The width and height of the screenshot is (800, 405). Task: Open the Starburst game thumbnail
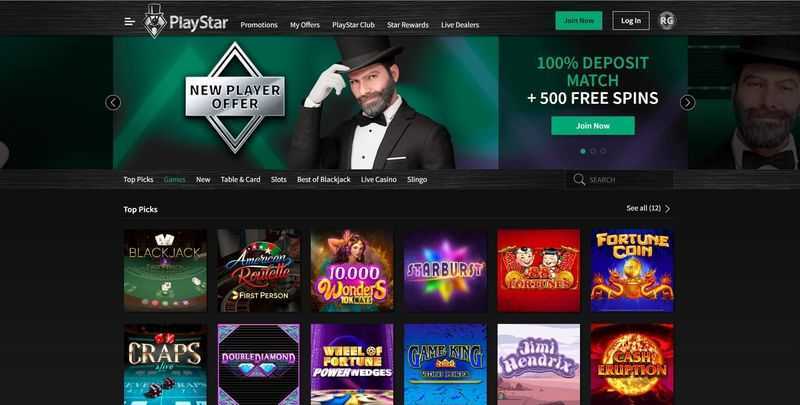point(445,270)
